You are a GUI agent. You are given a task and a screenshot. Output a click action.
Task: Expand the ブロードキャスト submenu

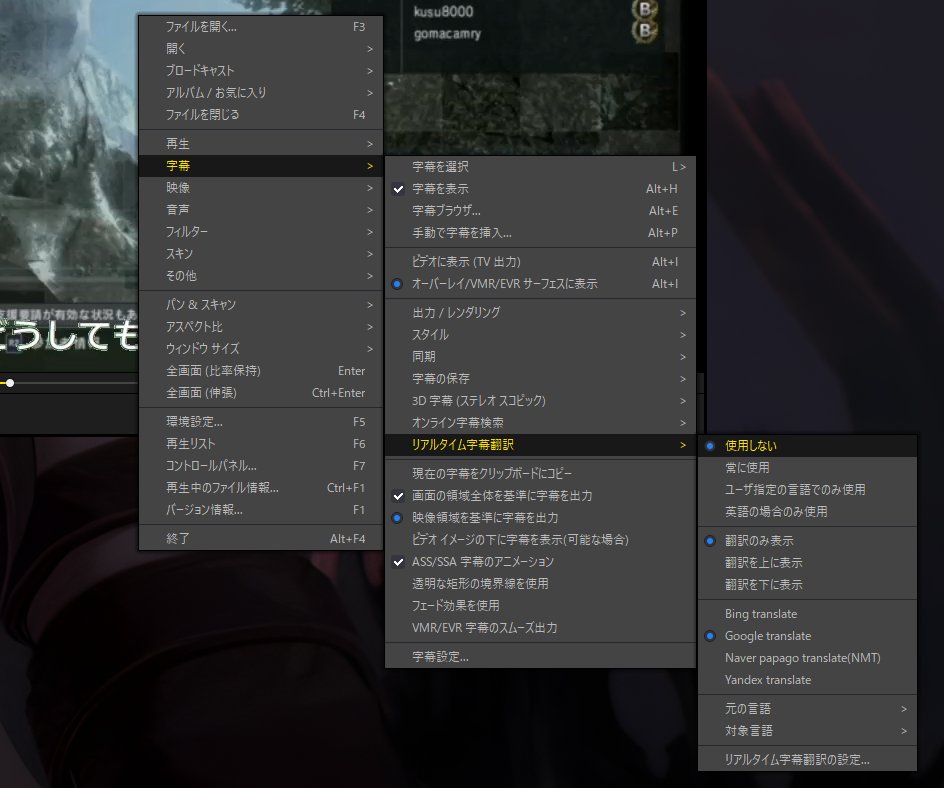tap(261, 70)
